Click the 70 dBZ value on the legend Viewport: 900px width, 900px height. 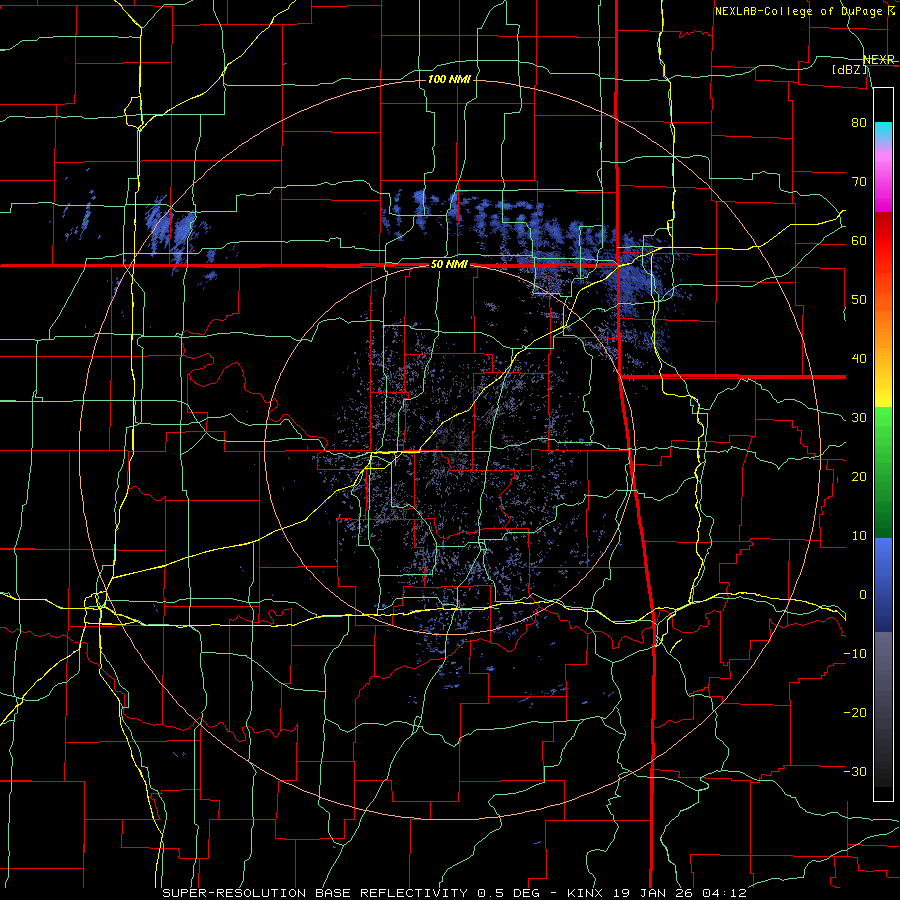(x=859, y=181)
